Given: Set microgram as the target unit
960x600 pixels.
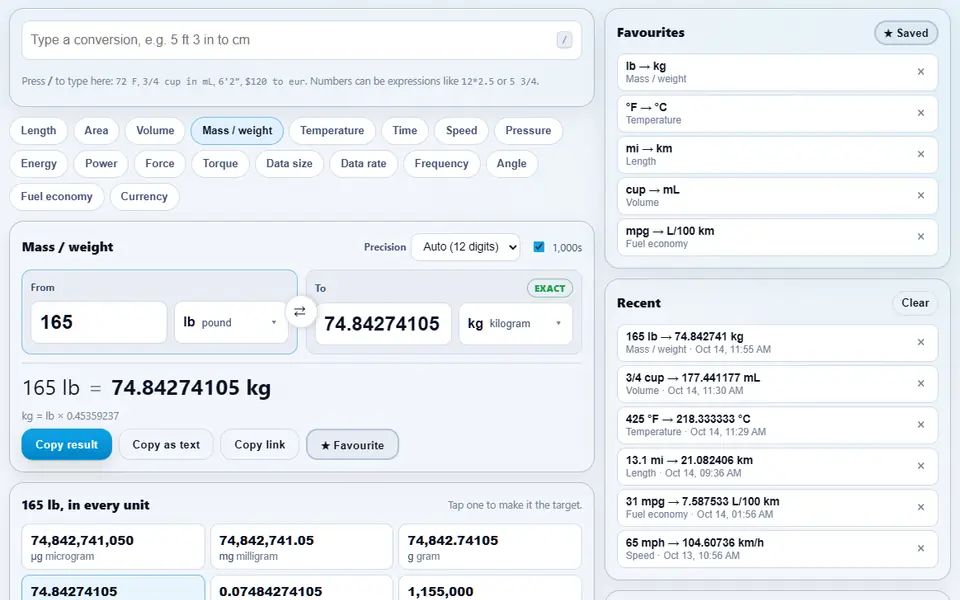Looking at the screenshot, I should [113, 547].
